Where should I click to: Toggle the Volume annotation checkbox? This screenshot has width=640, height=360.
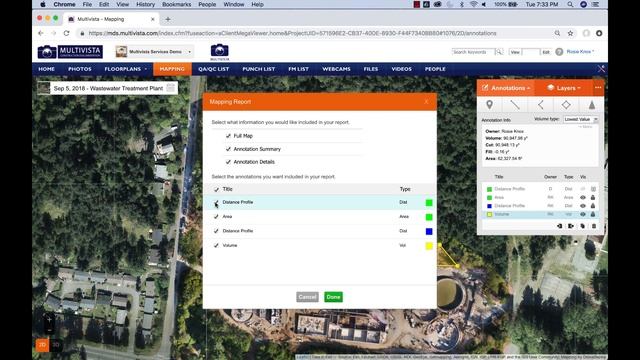coord(216,245)
